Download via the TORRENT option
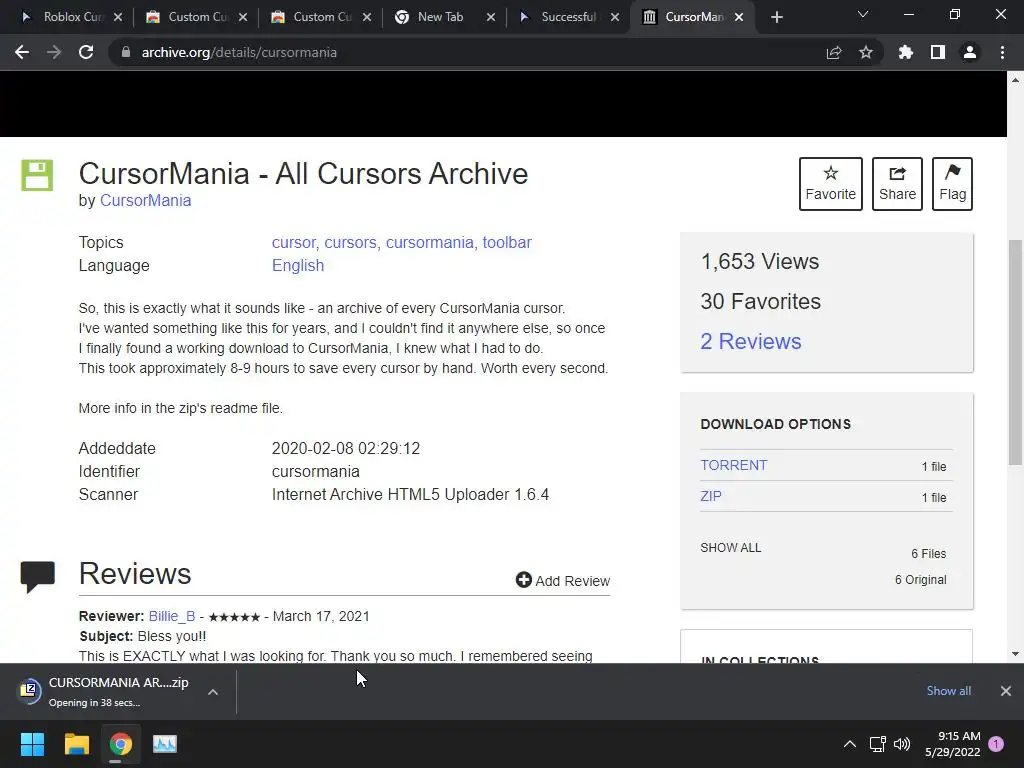Viewport: 1024px width, 768px height. click(x=733, y=465)
